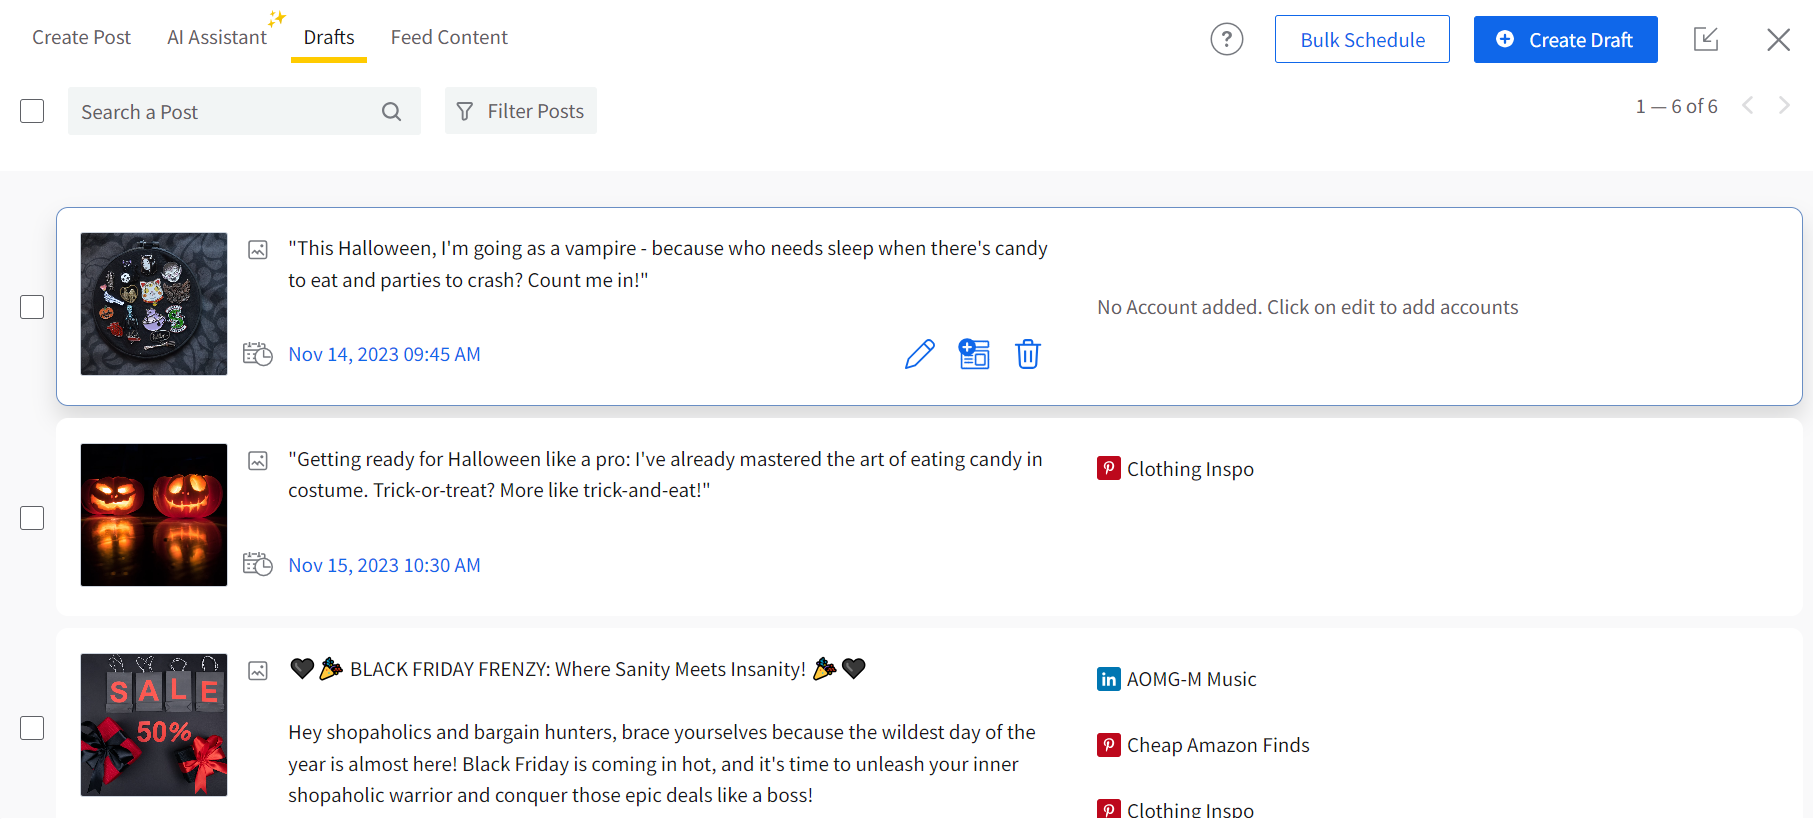Screen dimensions: 1813x819
Task: Click the Create Draft button
Action: point(1565,40)
